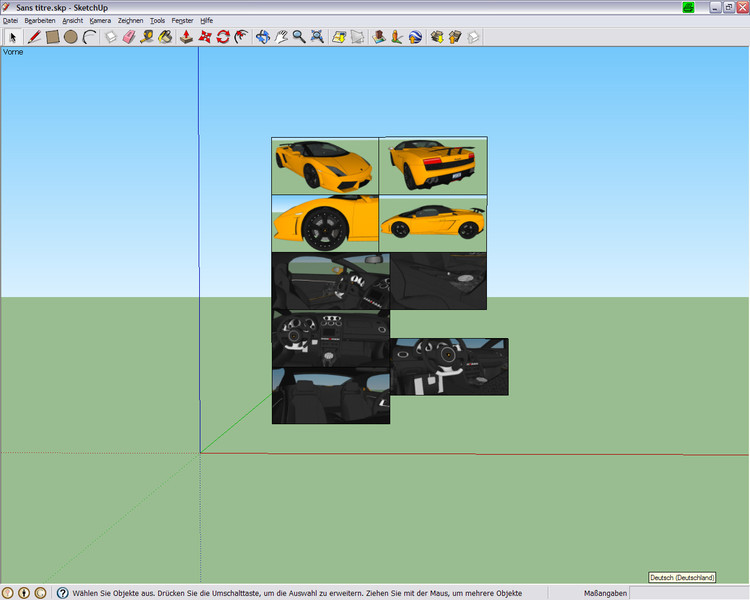750x600 pixels.
Task: Select the pink Eraser tool
Action: pos(129,37)
